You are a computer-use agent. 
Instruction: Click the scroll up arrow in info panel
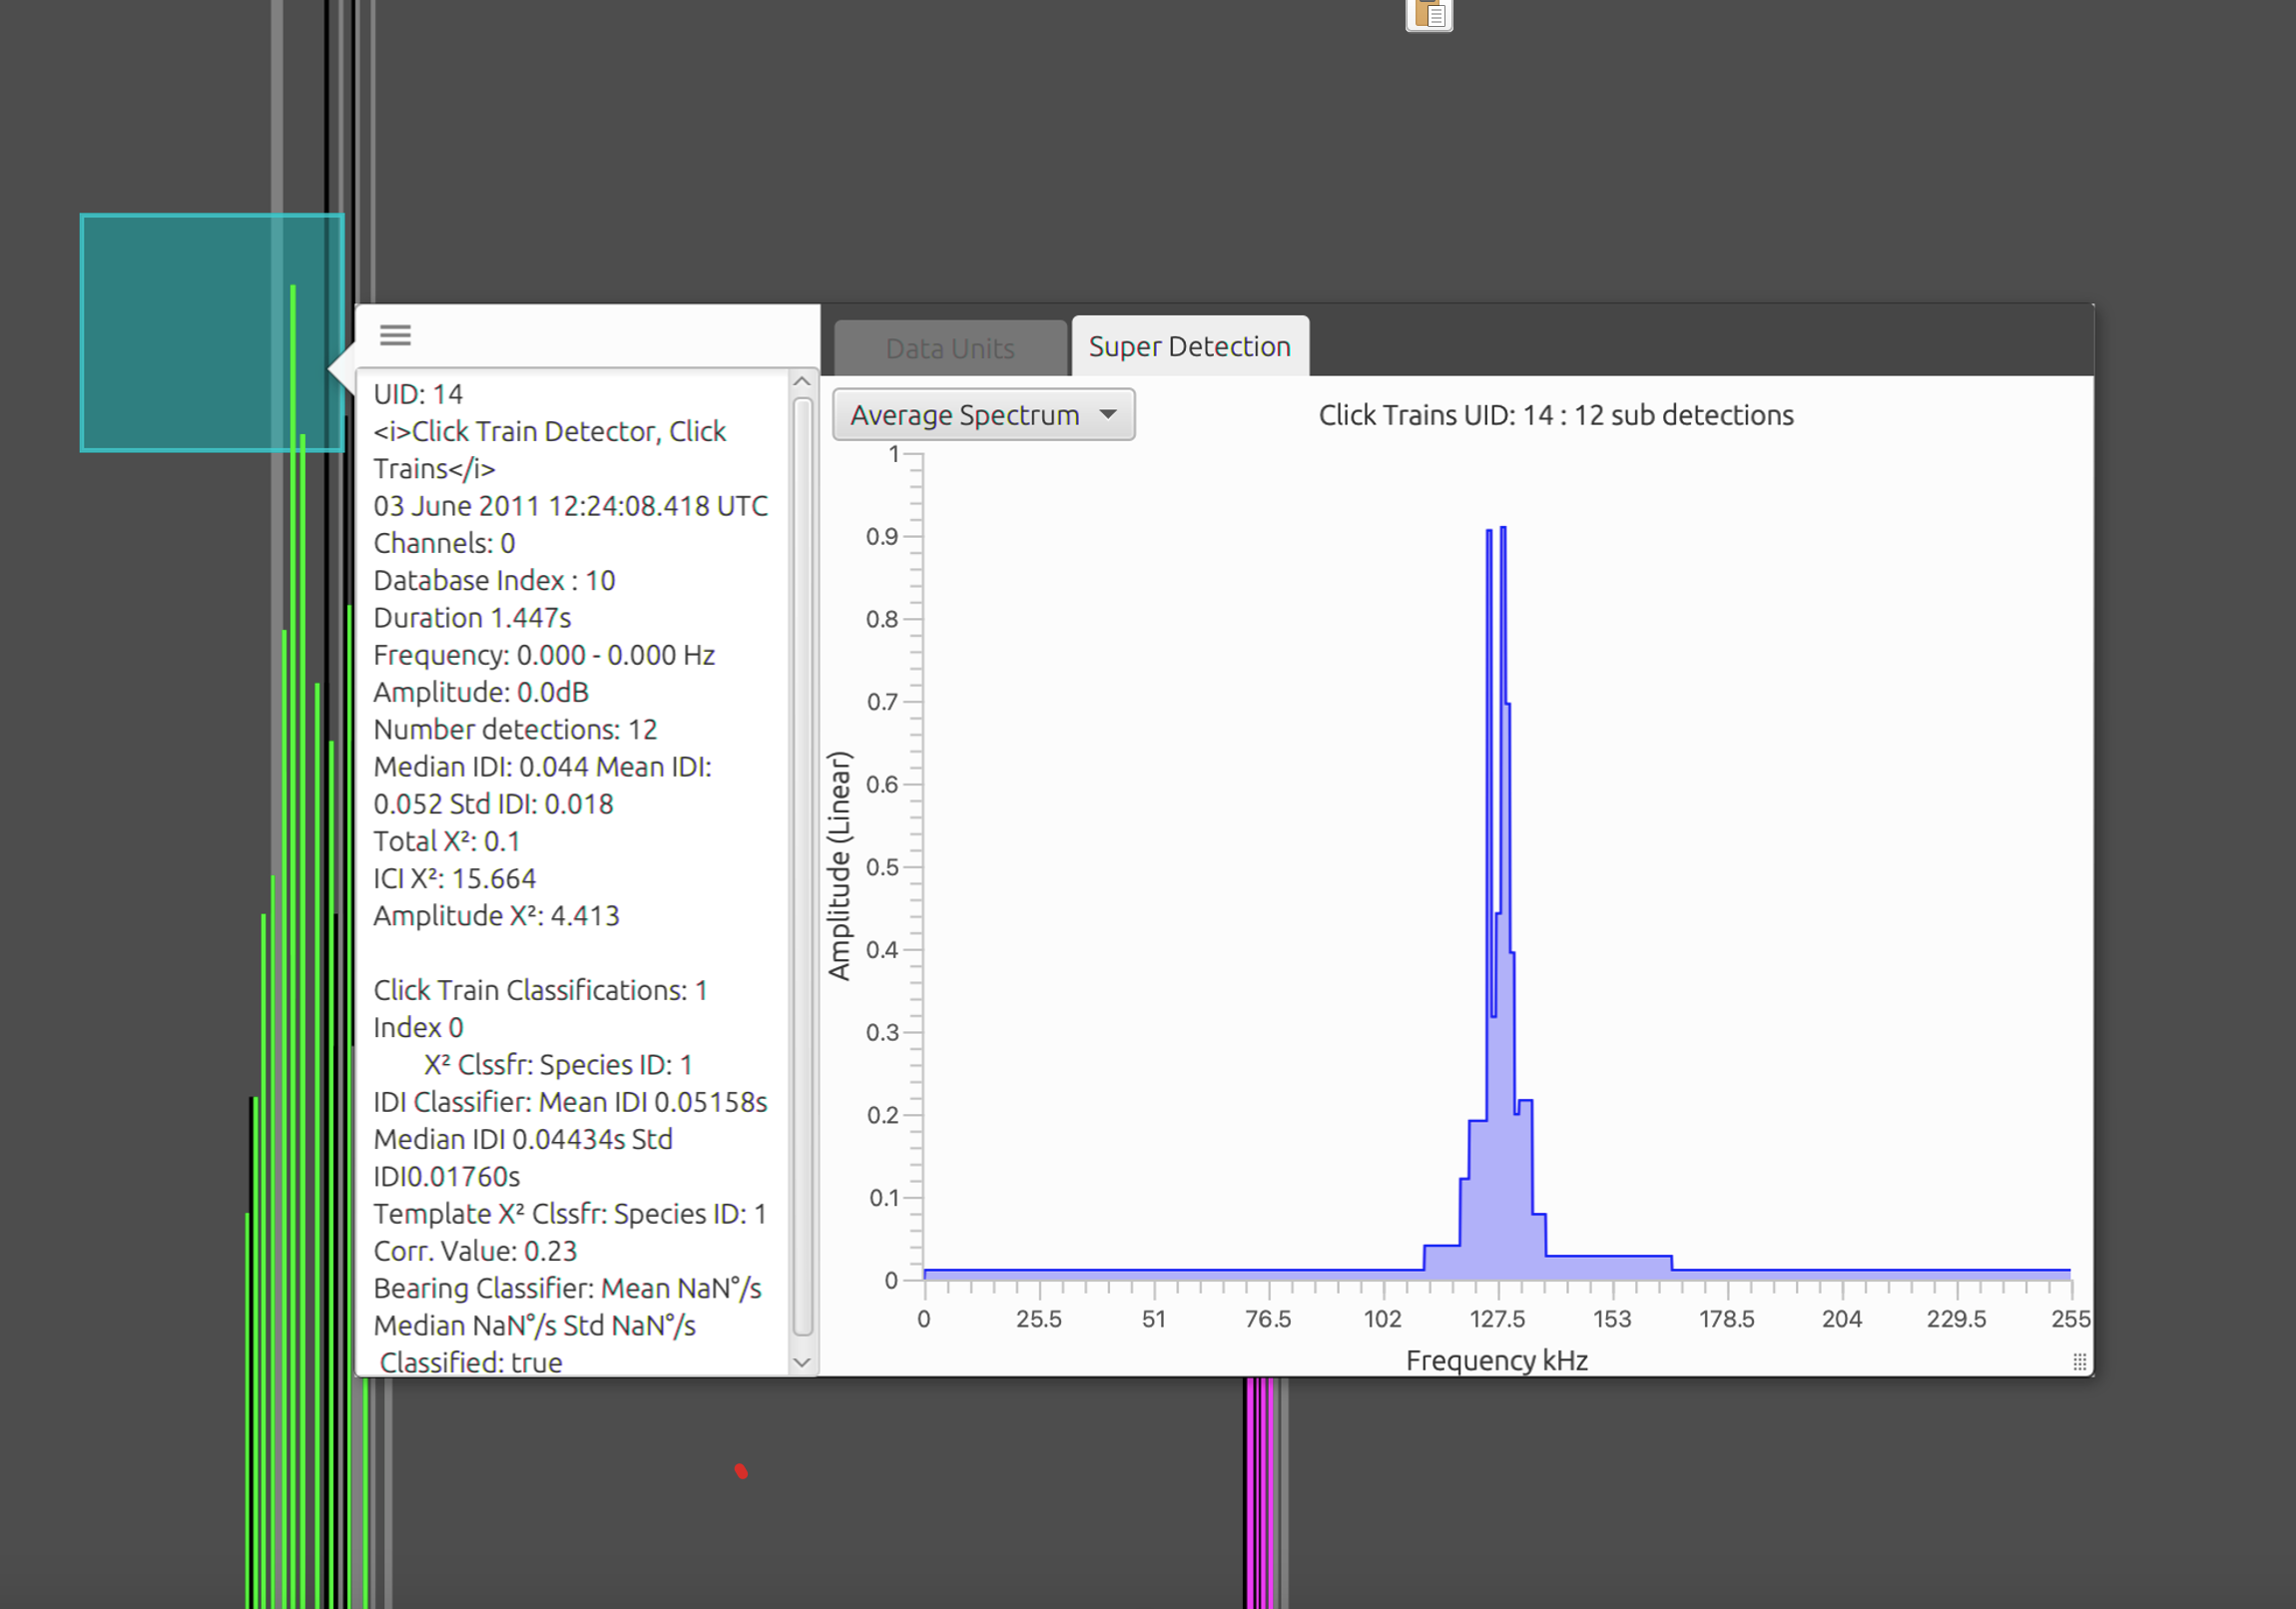[802, 382]
